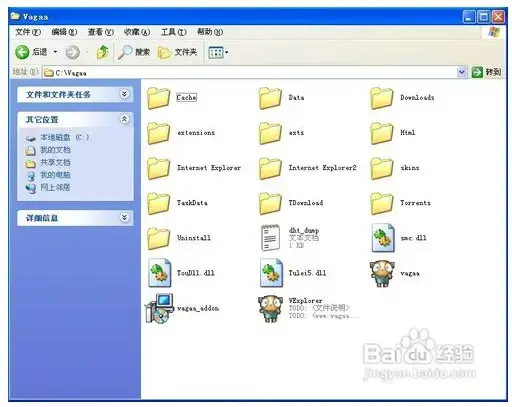Open the Back button history dropdown arrow
Image resolution: width=512 pixels, height=407 pixels.
tap(55, 52)
